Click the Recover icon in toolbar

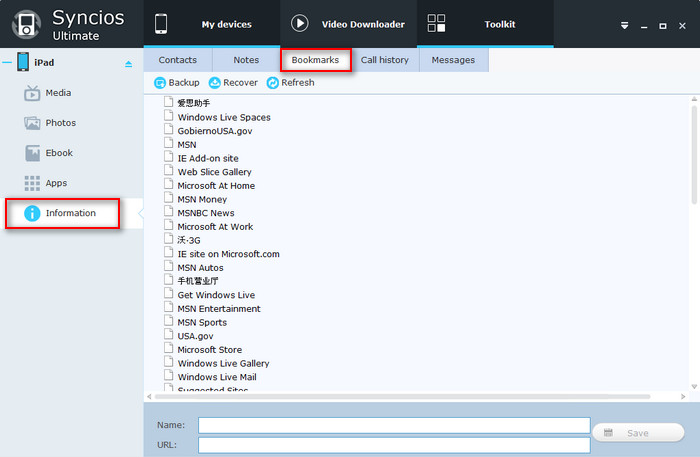[215, 83]
